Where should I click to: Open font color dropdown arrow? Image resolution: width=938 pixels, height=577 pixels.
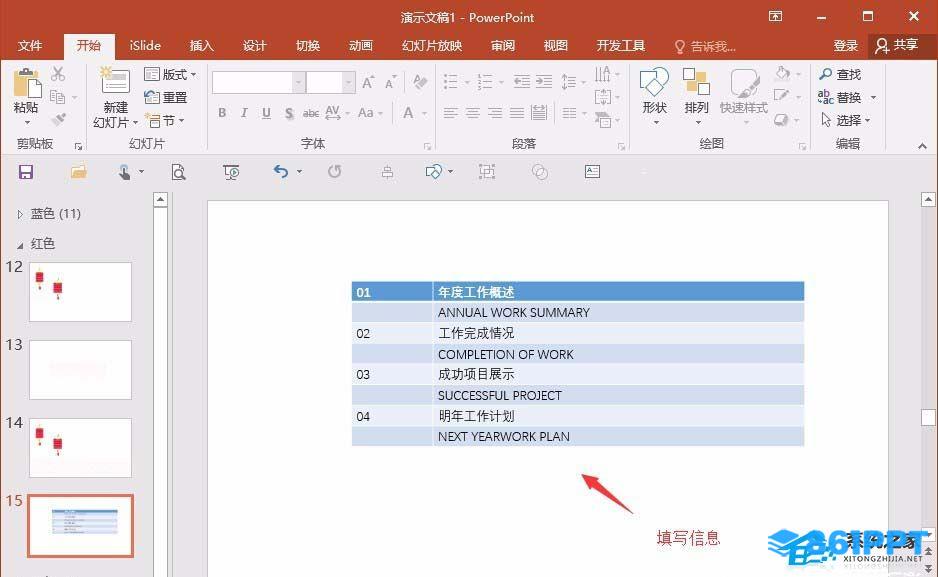click(424, 113)
